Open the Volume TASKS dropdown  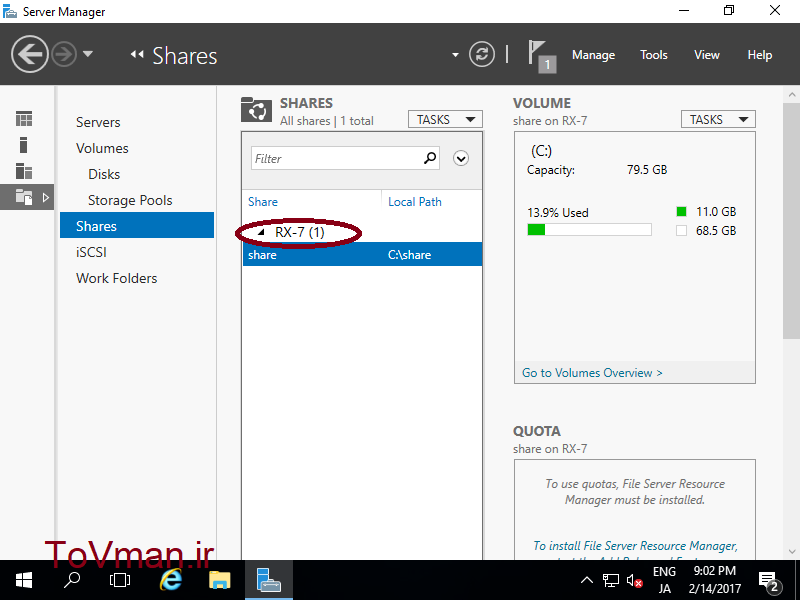[718, 119]
